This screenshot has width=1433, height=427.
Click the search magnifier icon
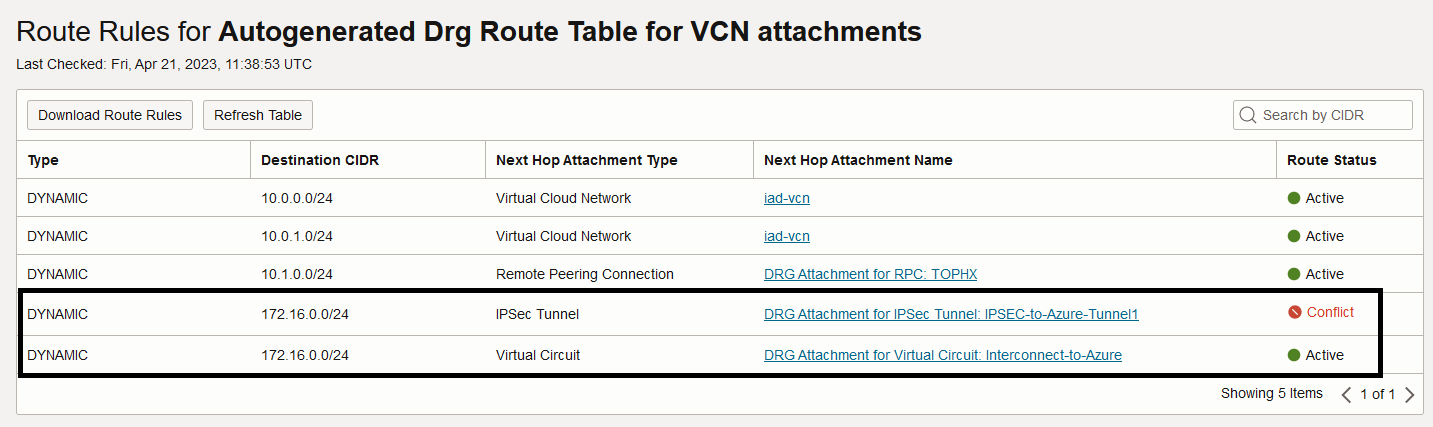click(1247, 115)
